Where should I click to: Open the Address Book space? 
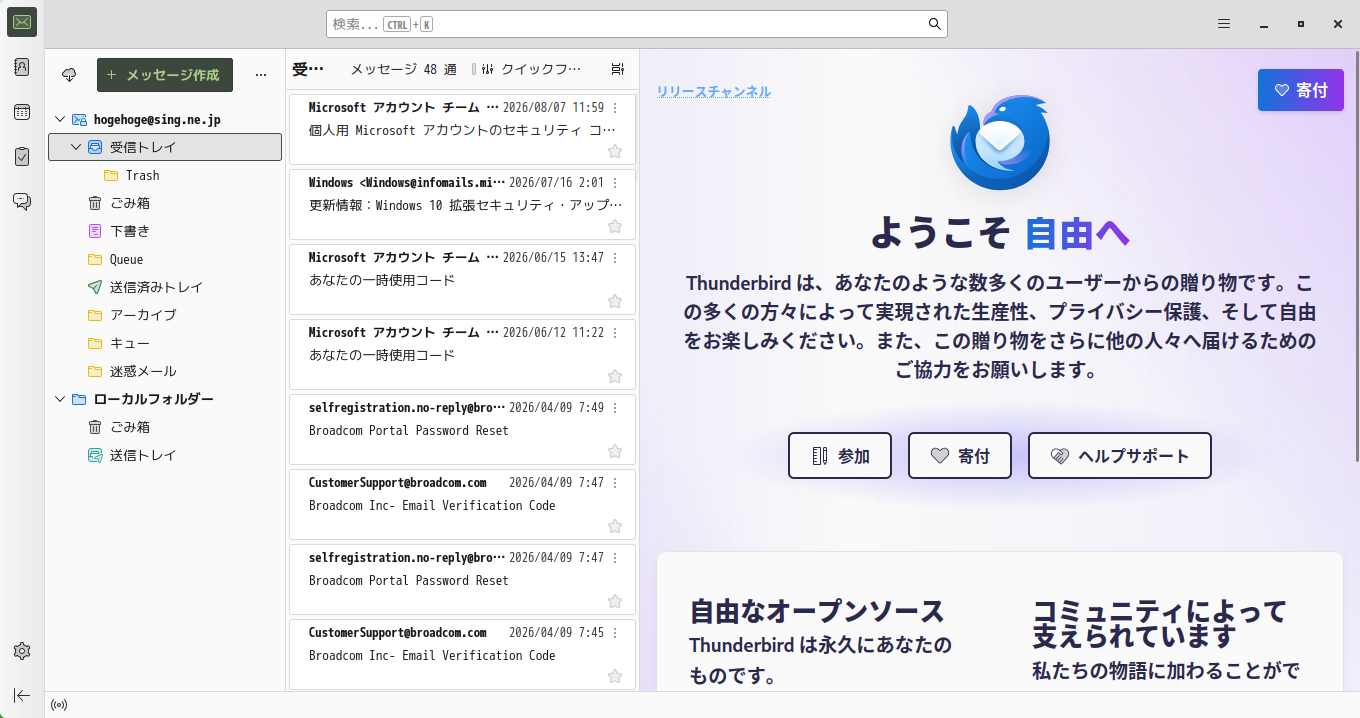pyautogui.click(x=22, y=68)
